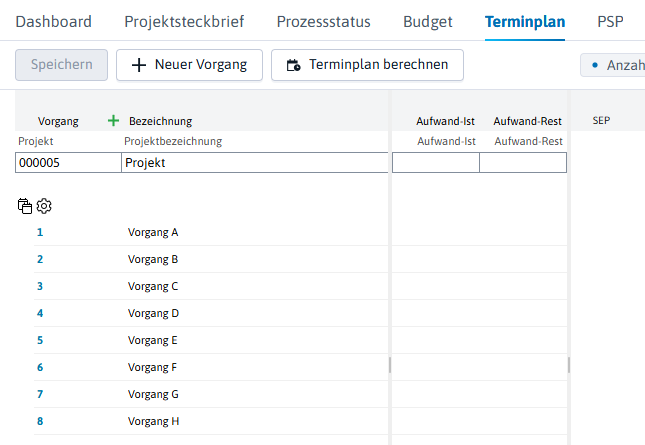Click the green plus icon beside Vorgang

(113, 121)
